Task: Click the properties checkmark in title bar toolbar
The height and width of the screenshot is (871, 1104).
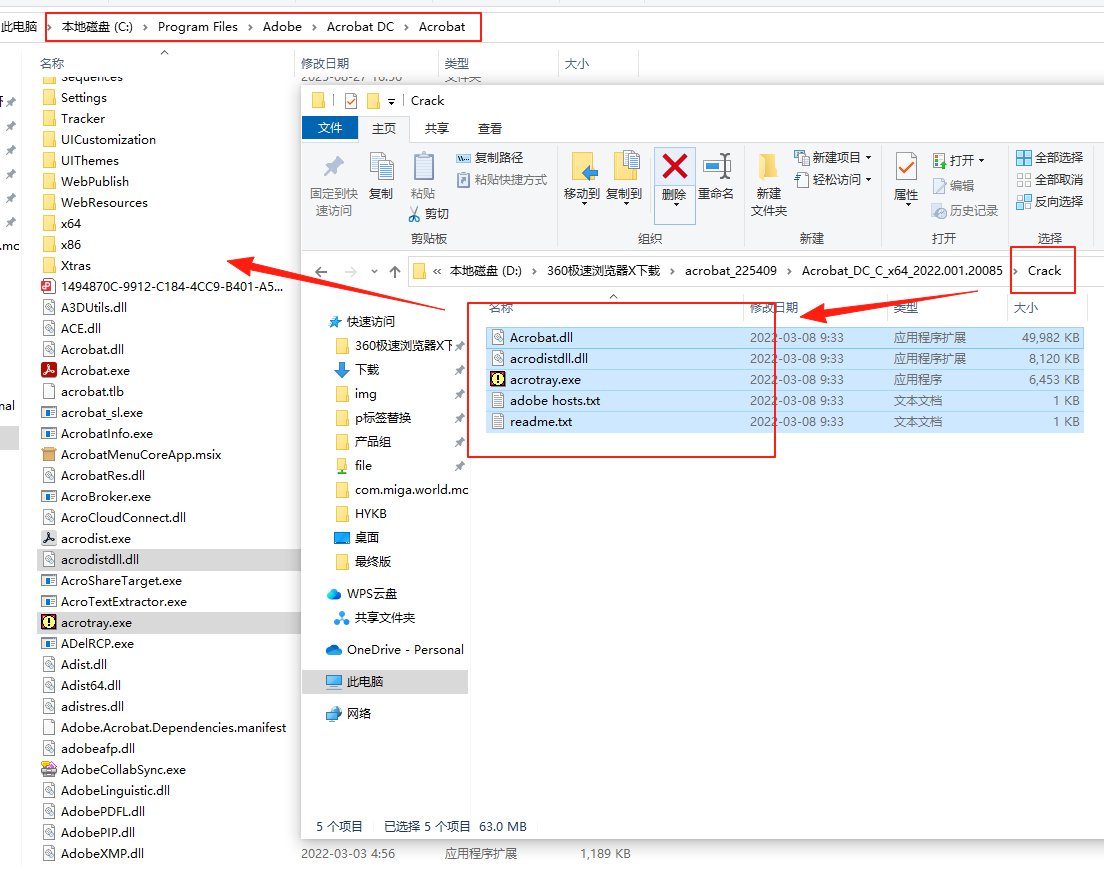Action: point(351,101)
